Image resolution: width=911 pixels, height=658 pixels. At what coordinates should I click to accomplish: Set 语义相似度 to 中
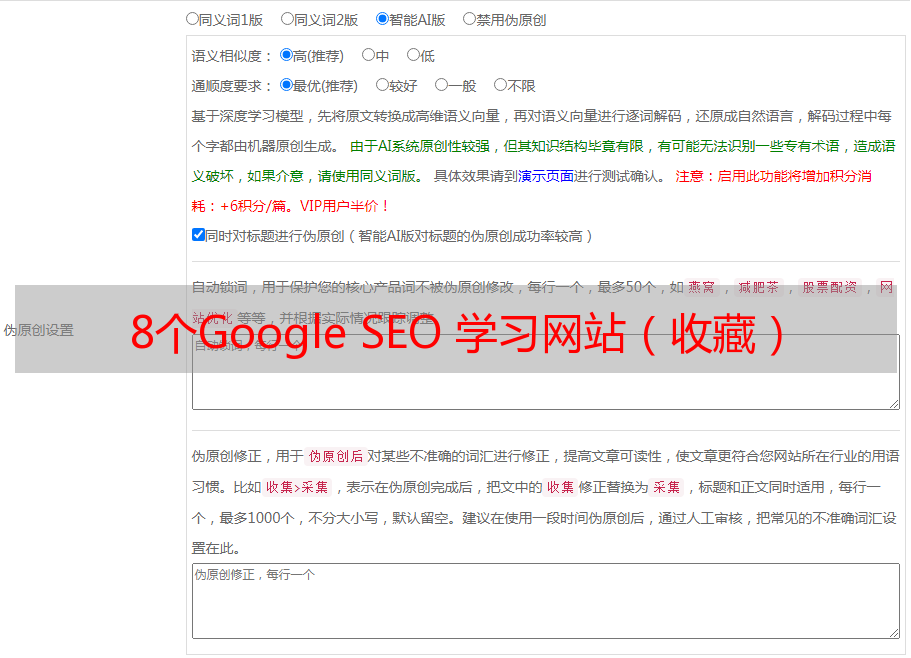[368, 55]
